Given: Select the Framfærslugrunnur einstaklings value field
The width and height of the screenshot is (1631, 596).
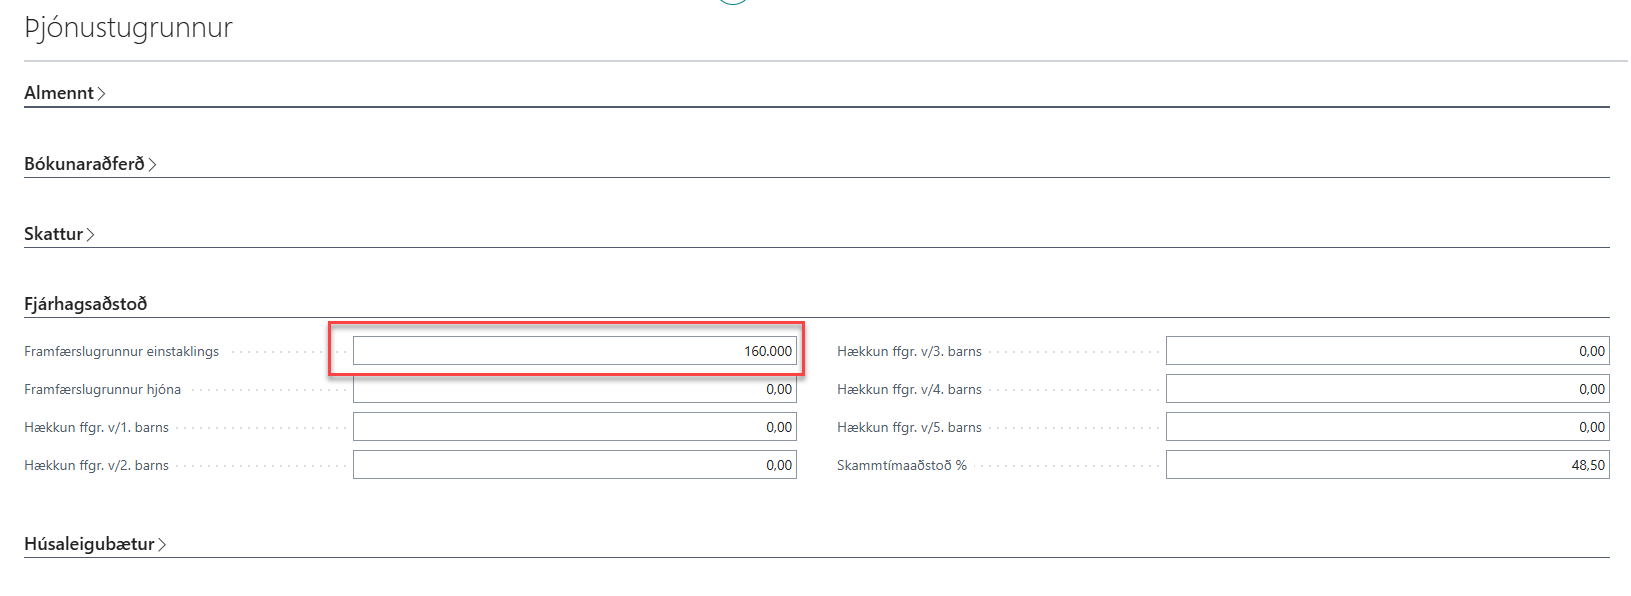Looking at the screenshot, I should coord(574,351).
